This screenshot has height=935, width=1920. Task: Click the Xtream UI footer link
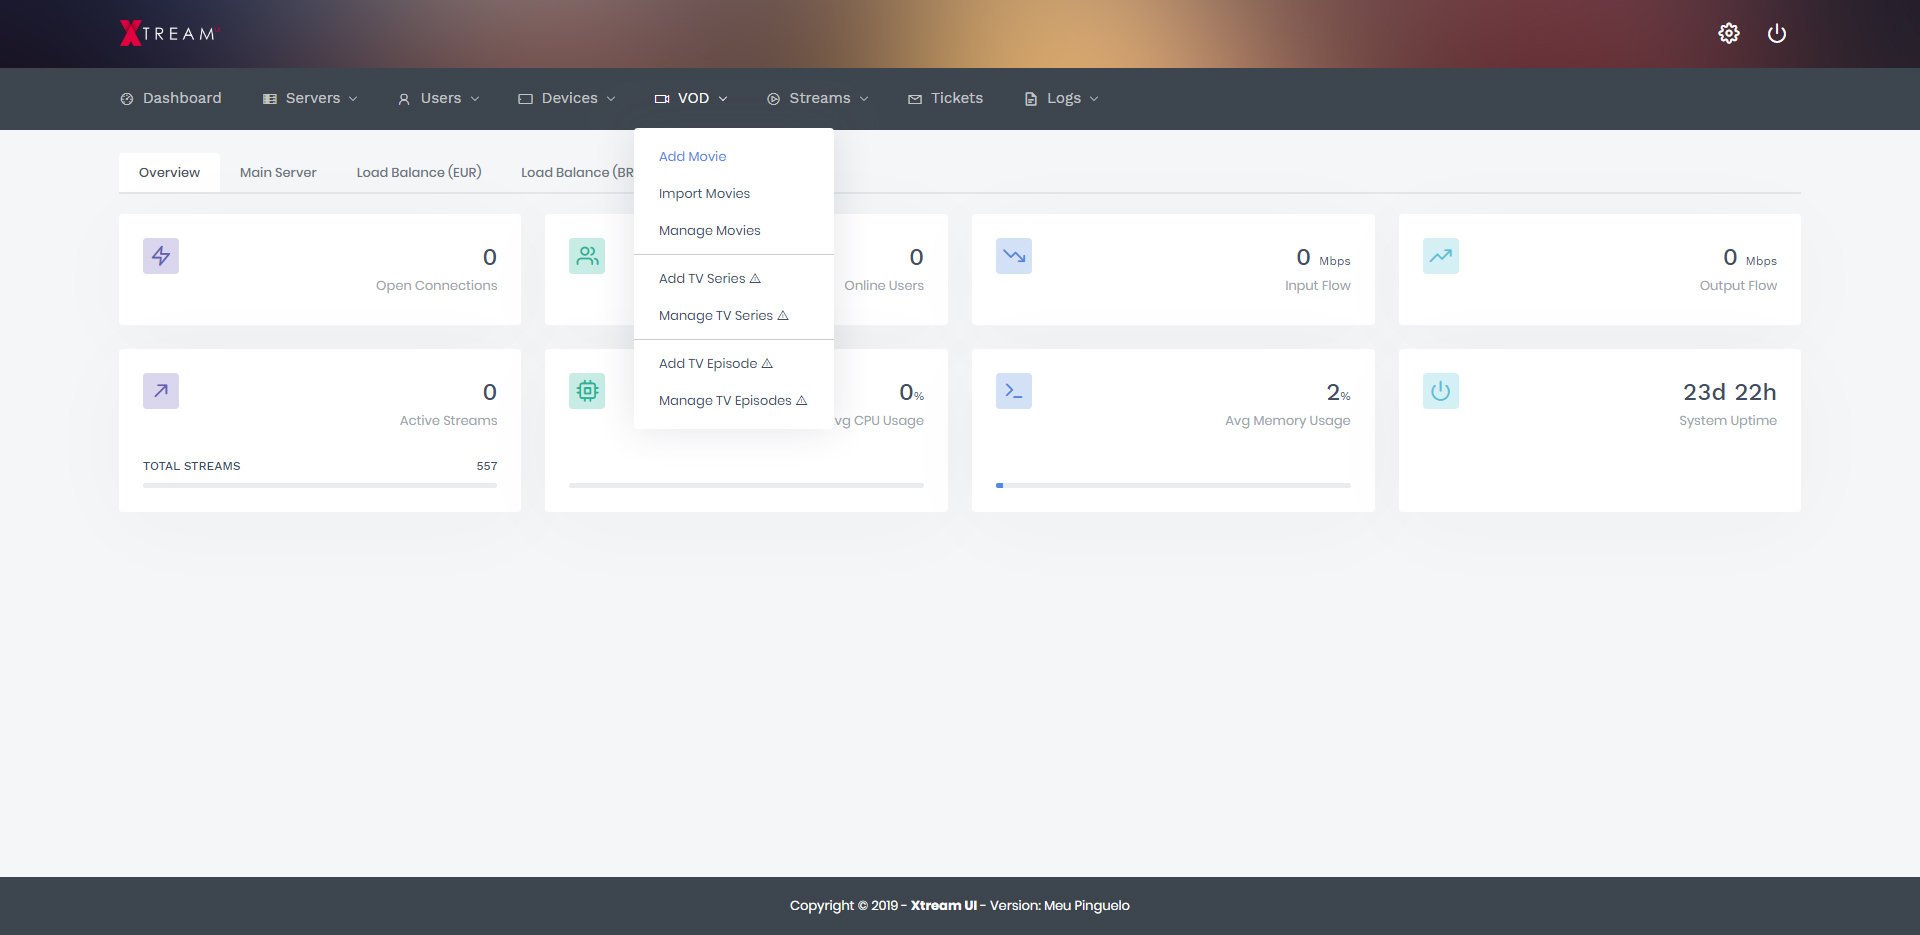[x=943, y=906]
